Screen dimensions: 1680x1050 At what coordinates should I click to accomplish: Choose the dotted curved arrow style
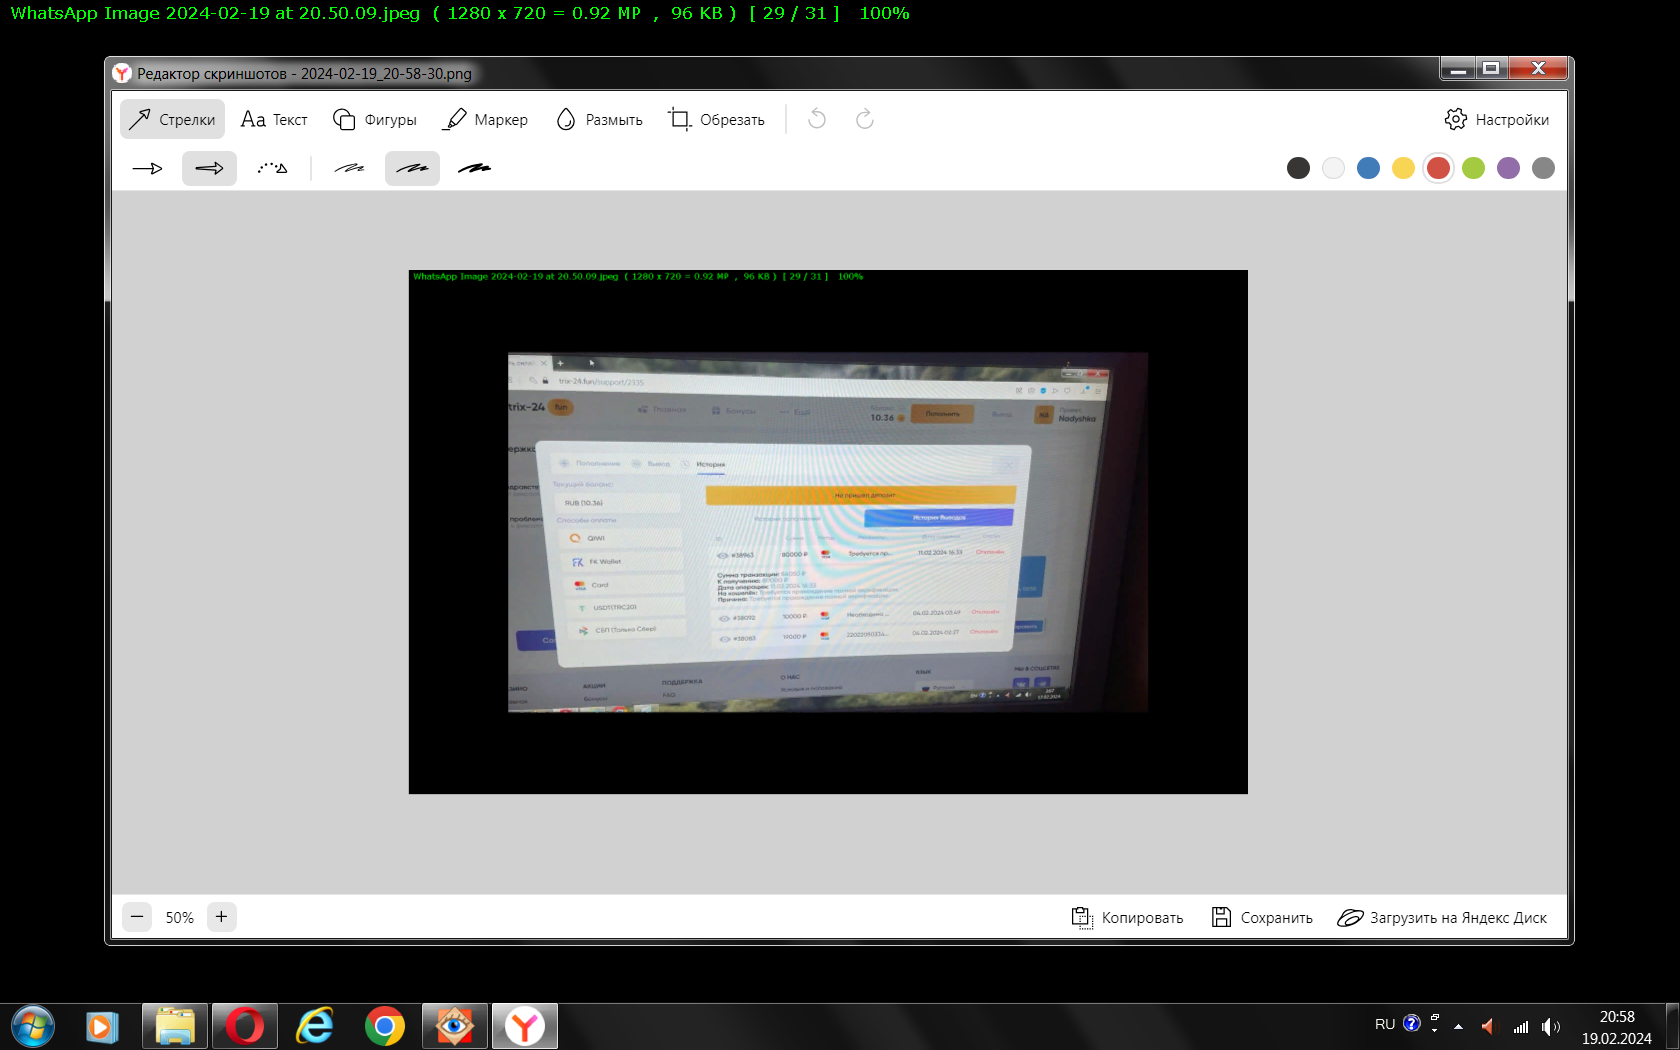click(272, 168)
